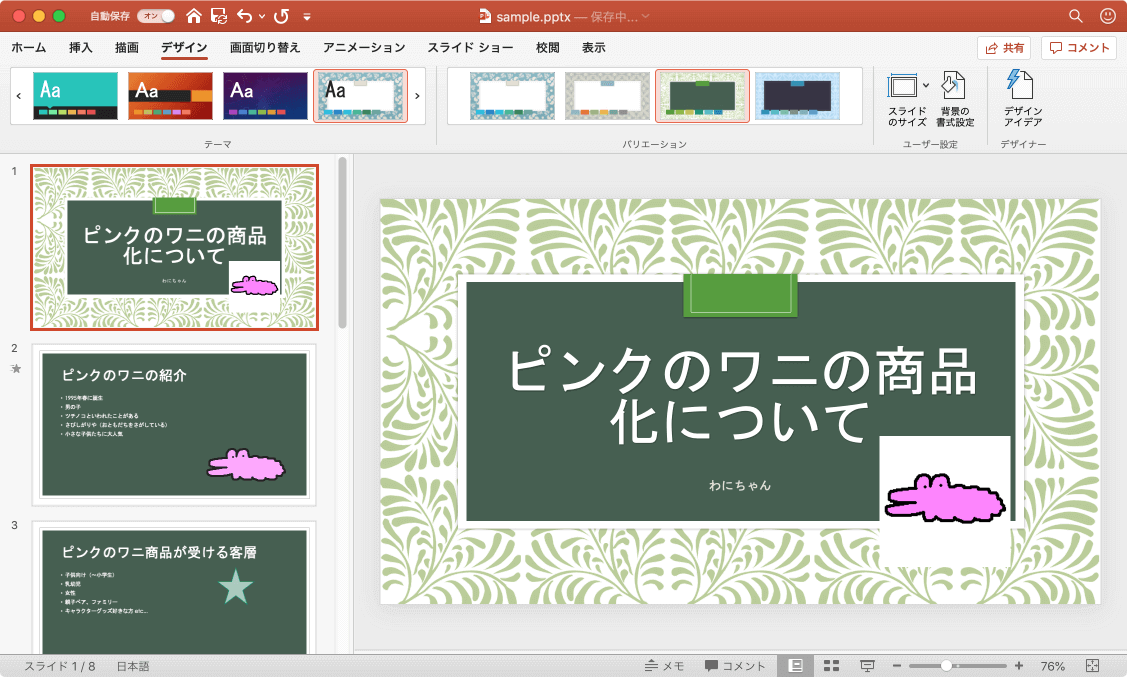Toggle the メモ notes pane
The width and height of the screenshot is (1127, 677).
[x=664, y=666]
